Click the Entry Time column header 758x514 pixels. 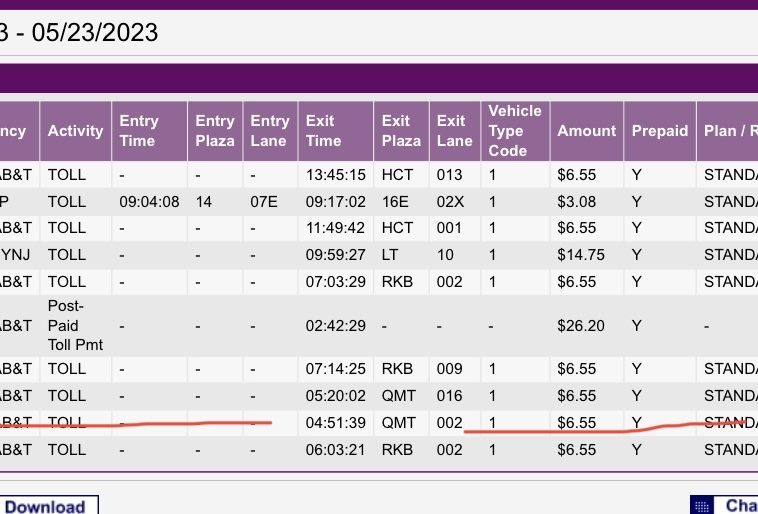coord(139,131)
